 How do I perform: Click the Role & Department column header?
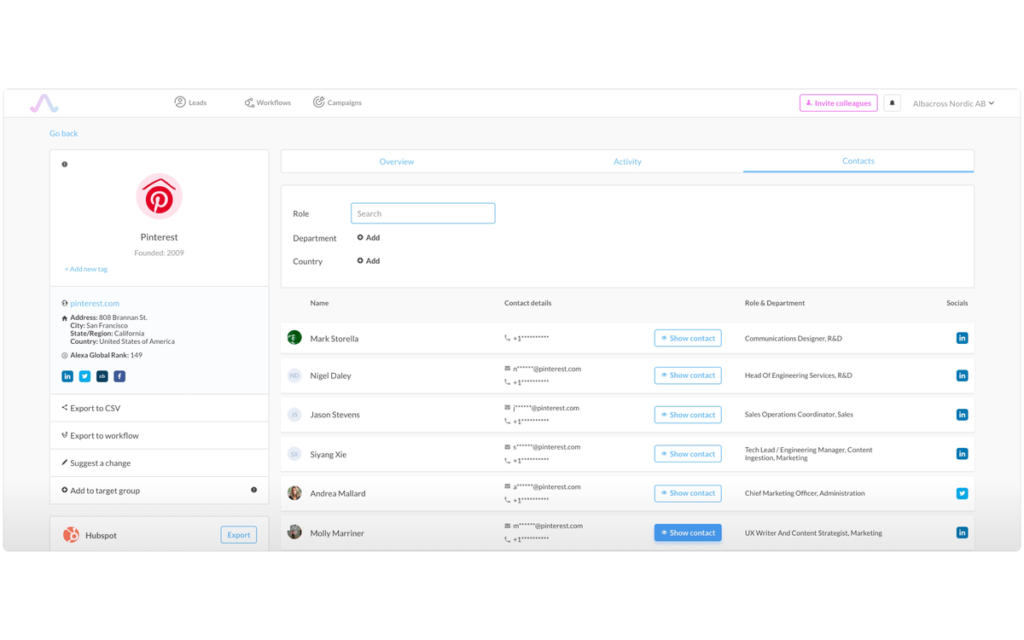tap(775, 303)
